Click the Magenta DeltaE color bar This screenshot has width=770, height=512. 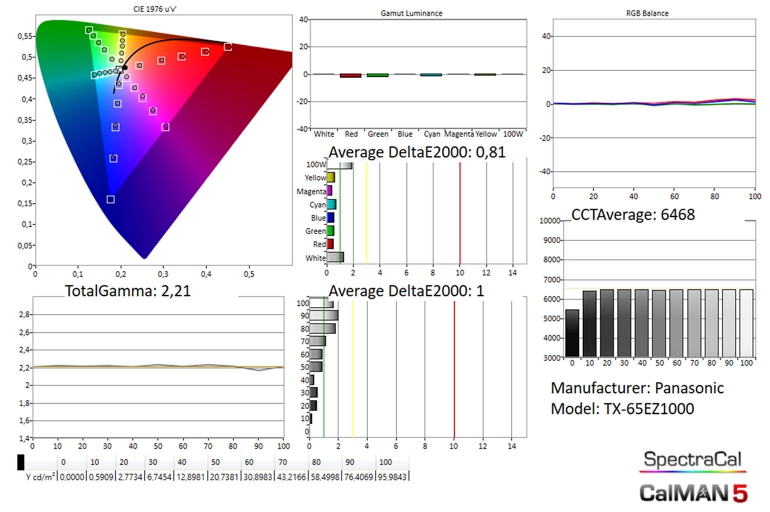click(329, 190)
